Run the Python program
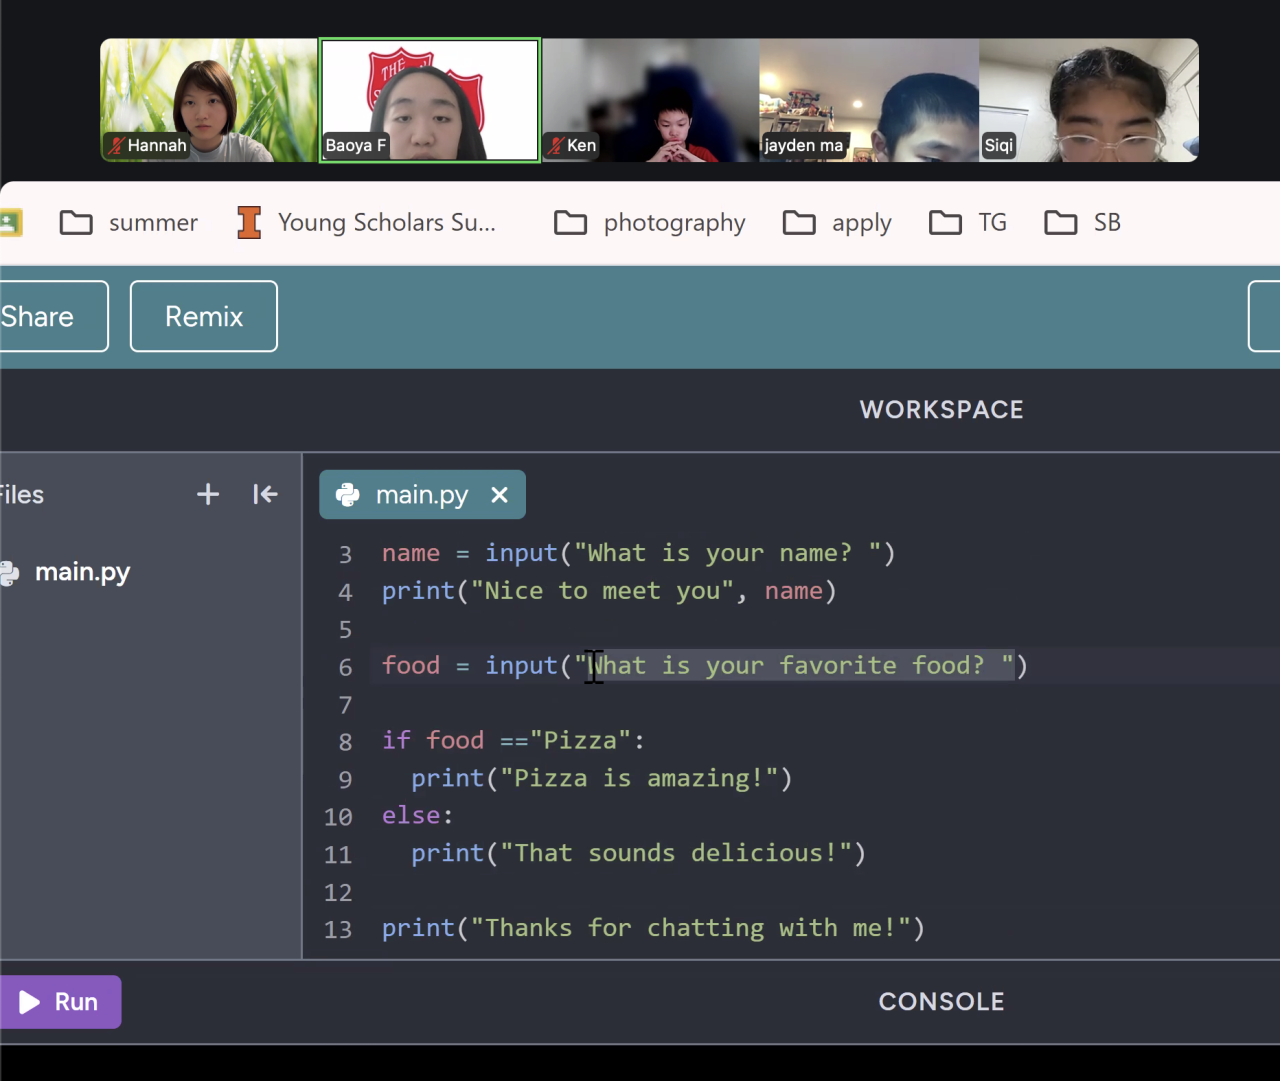 pos(60,1002)
